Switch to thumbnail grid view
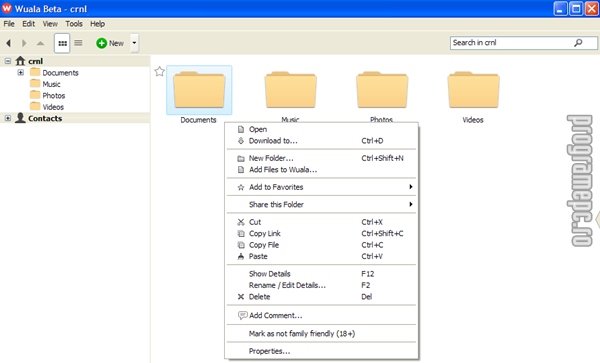This screenshot has height=363, width=600. 62,43
